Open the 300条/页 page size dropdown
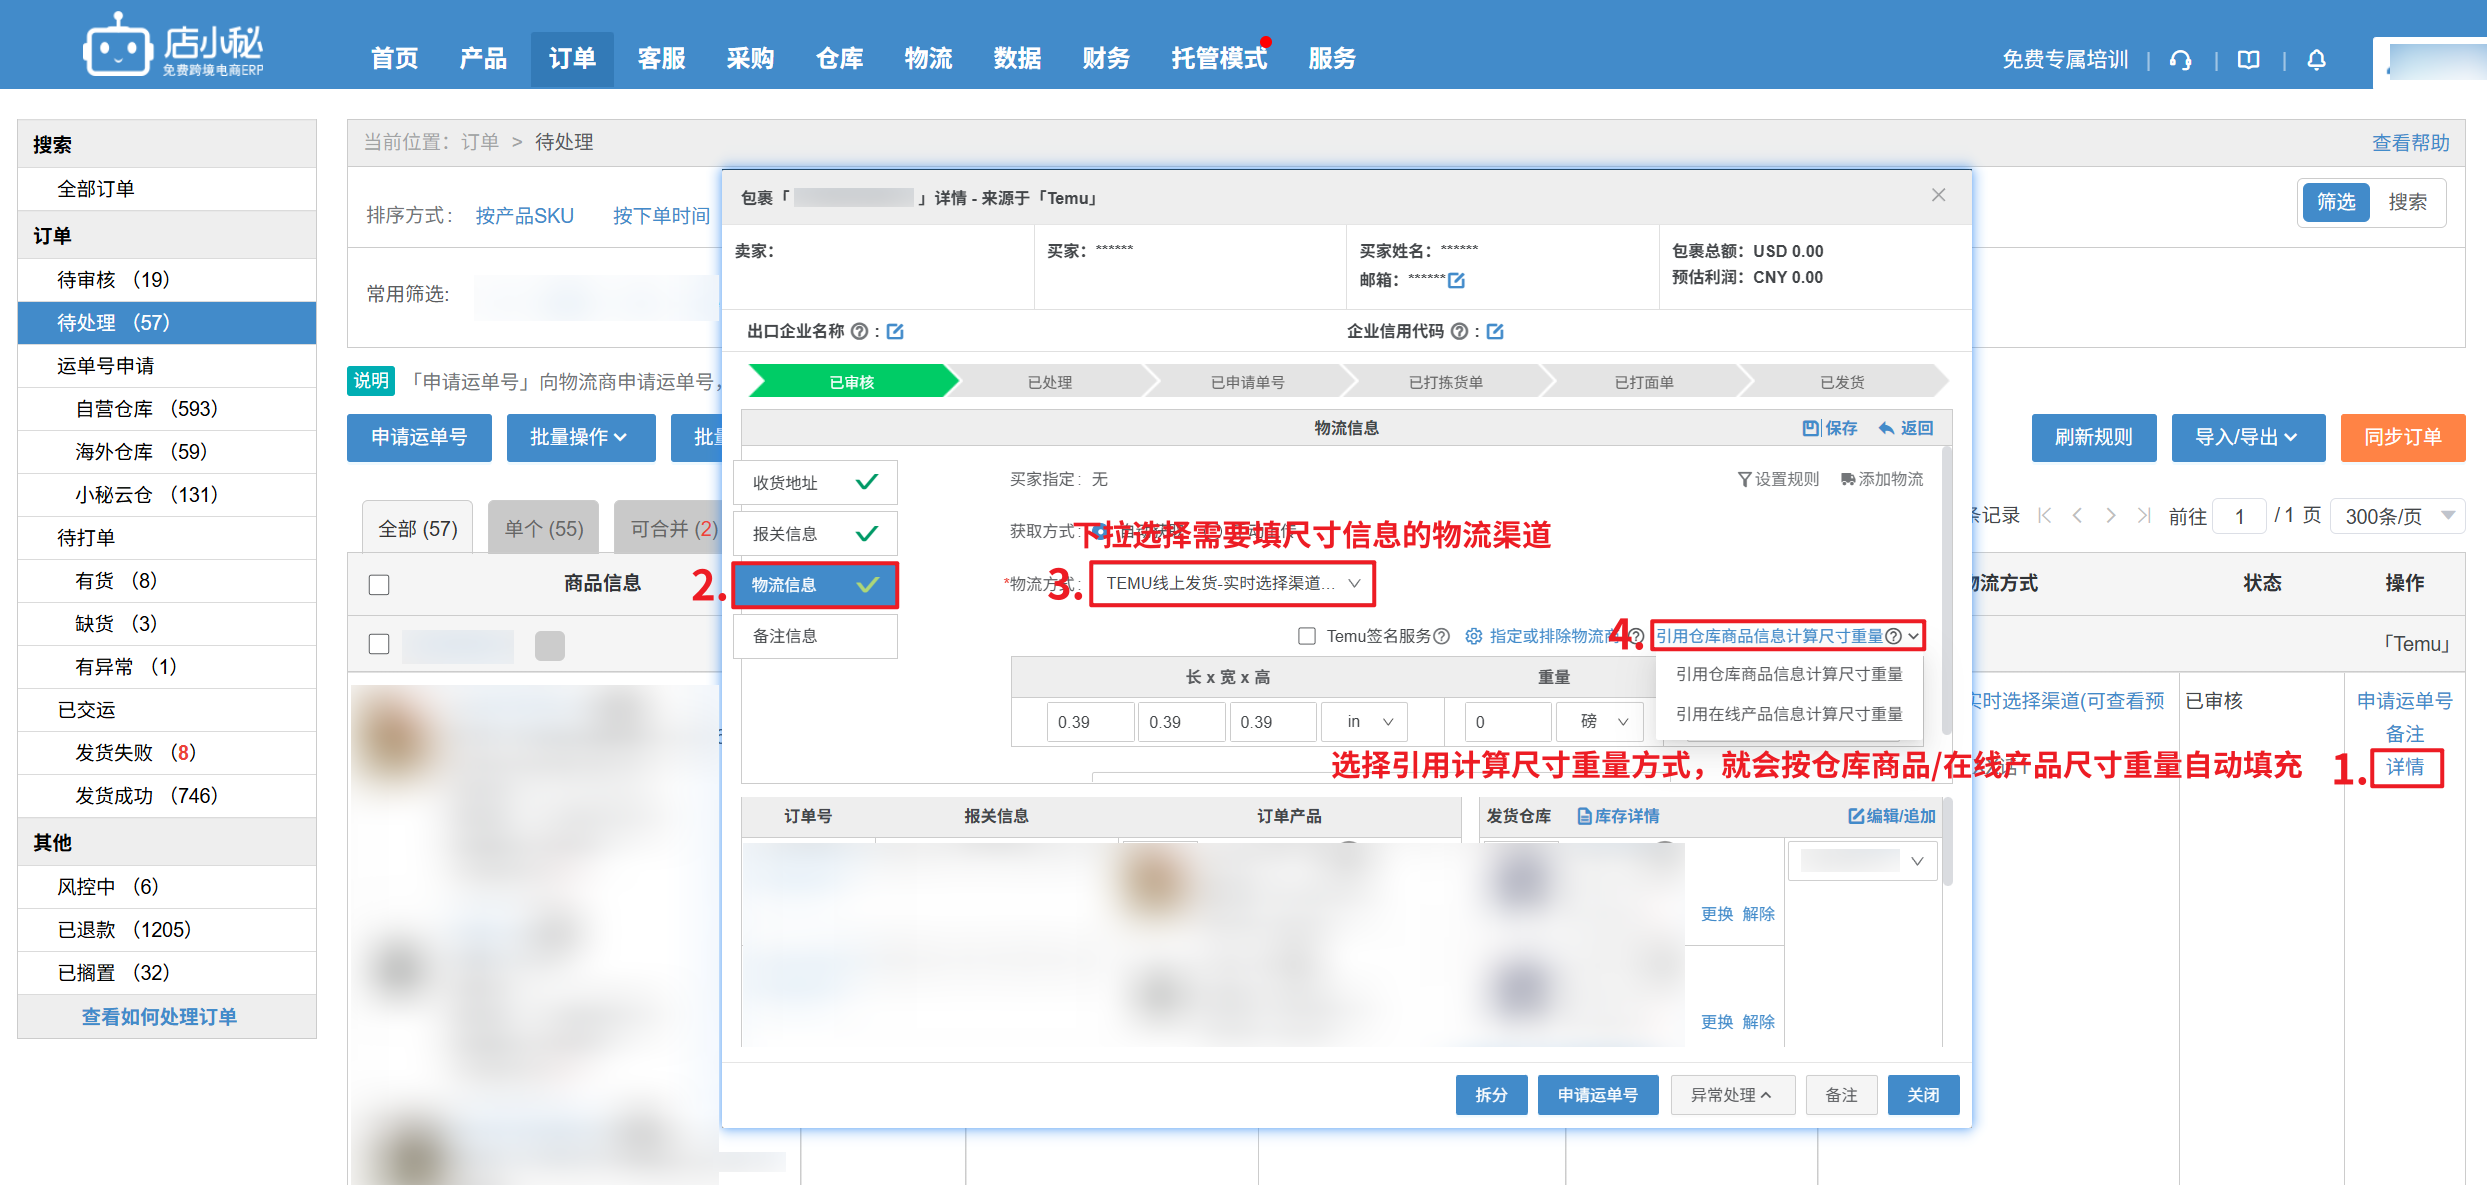This screenshot has height=1185, width=2487. pyautogui.click(x=2397, y=516)
